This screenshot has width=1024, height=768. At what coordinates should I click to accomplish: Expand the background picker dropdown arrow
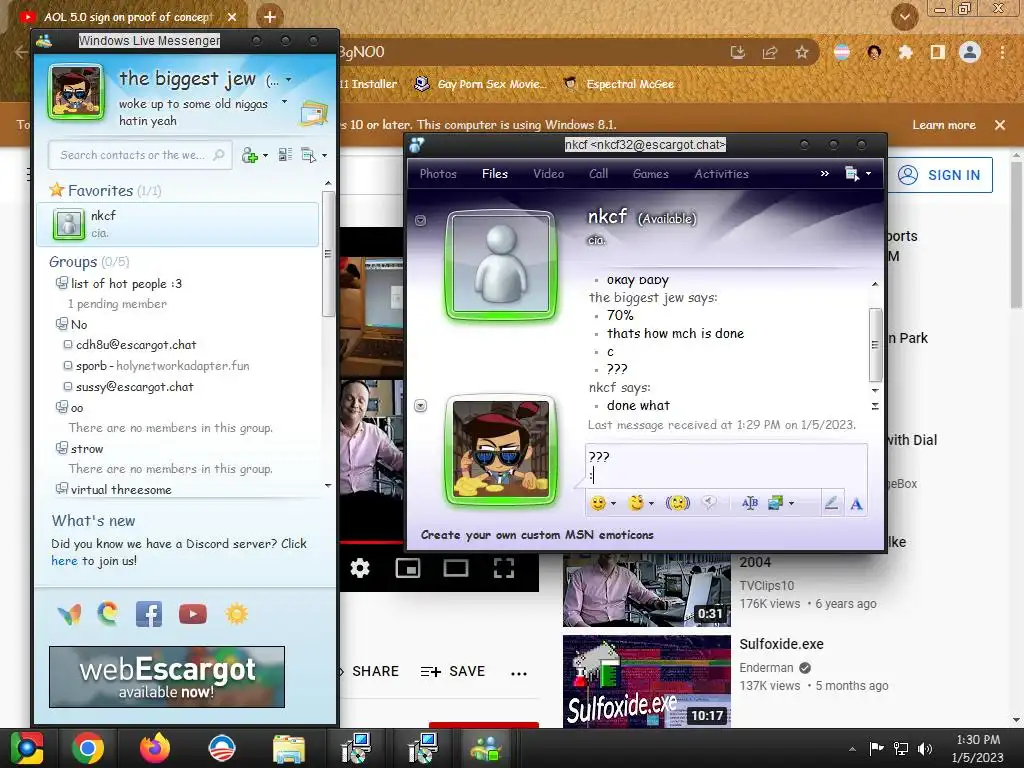click(x=792, y=504)
